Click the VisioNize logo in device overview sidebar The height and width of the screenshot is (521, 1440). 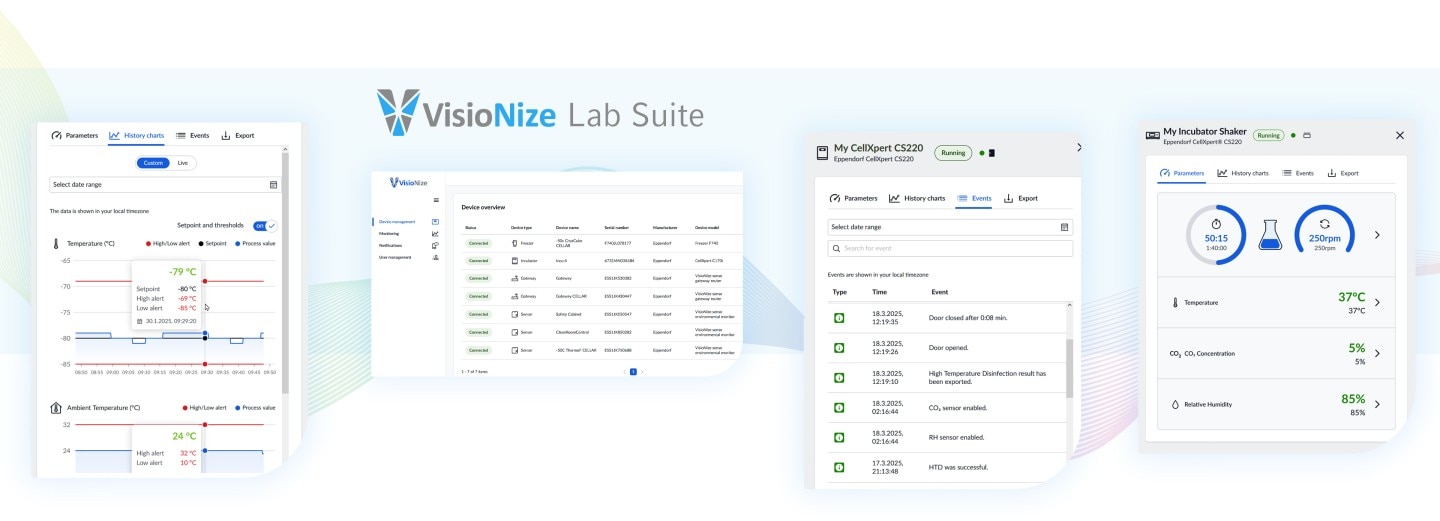408,182
